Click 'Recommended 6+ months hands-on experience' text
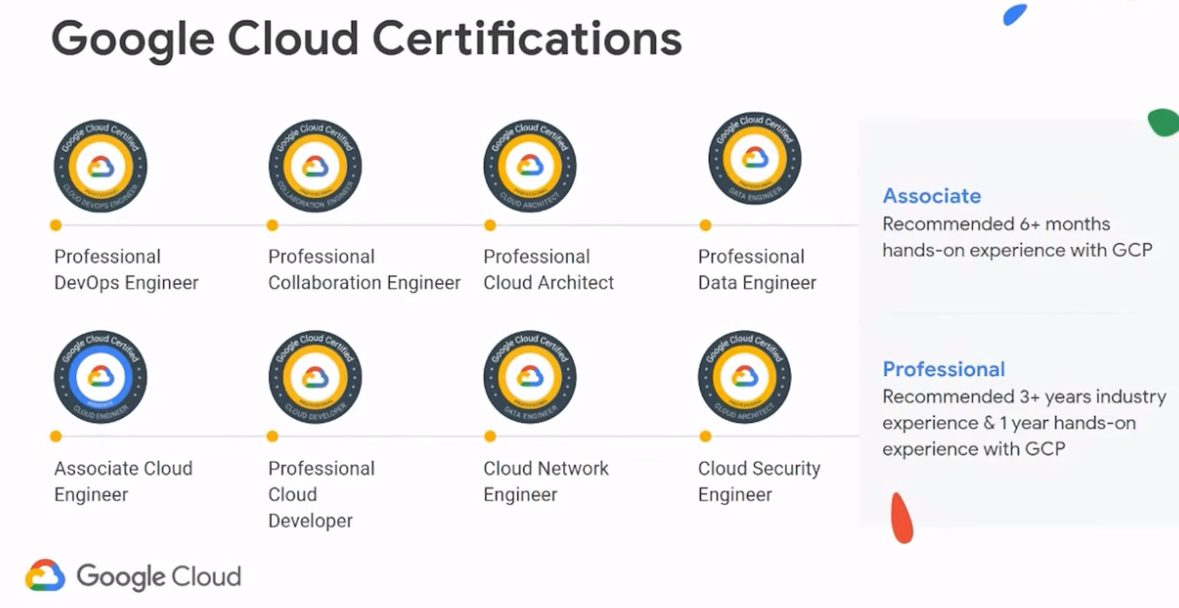 [1017, 237]
